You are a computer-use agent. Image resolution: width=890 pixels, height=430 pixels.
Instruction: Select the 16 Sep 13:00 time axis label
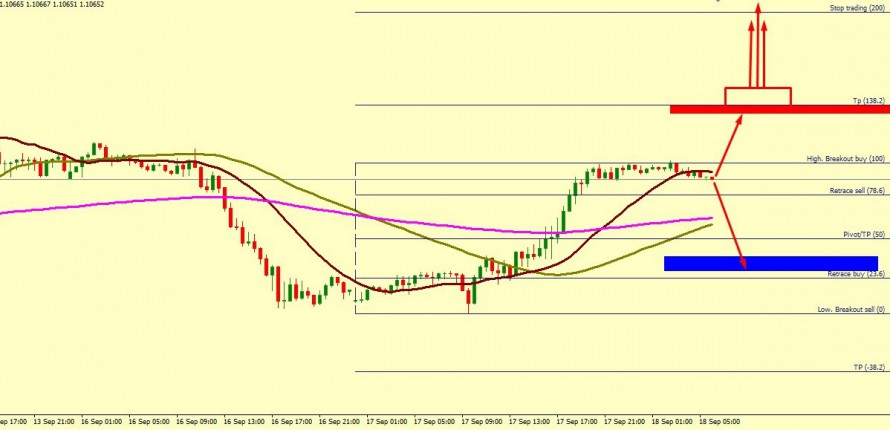(x=243, y=422)
